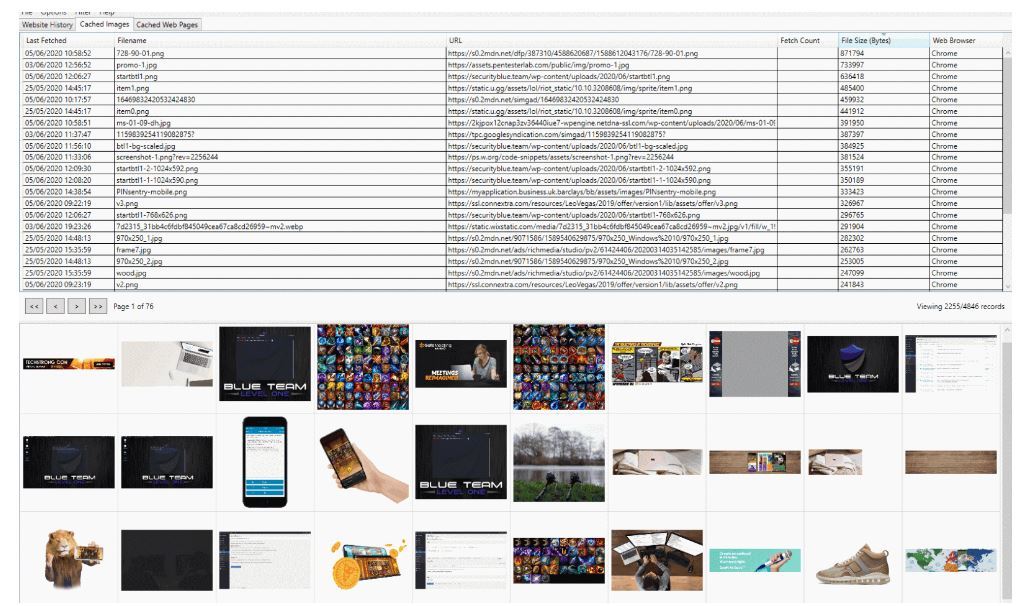Open the gray ad with side banners thumbnail
The image size is (1024, 606).
tap(755, 363)
